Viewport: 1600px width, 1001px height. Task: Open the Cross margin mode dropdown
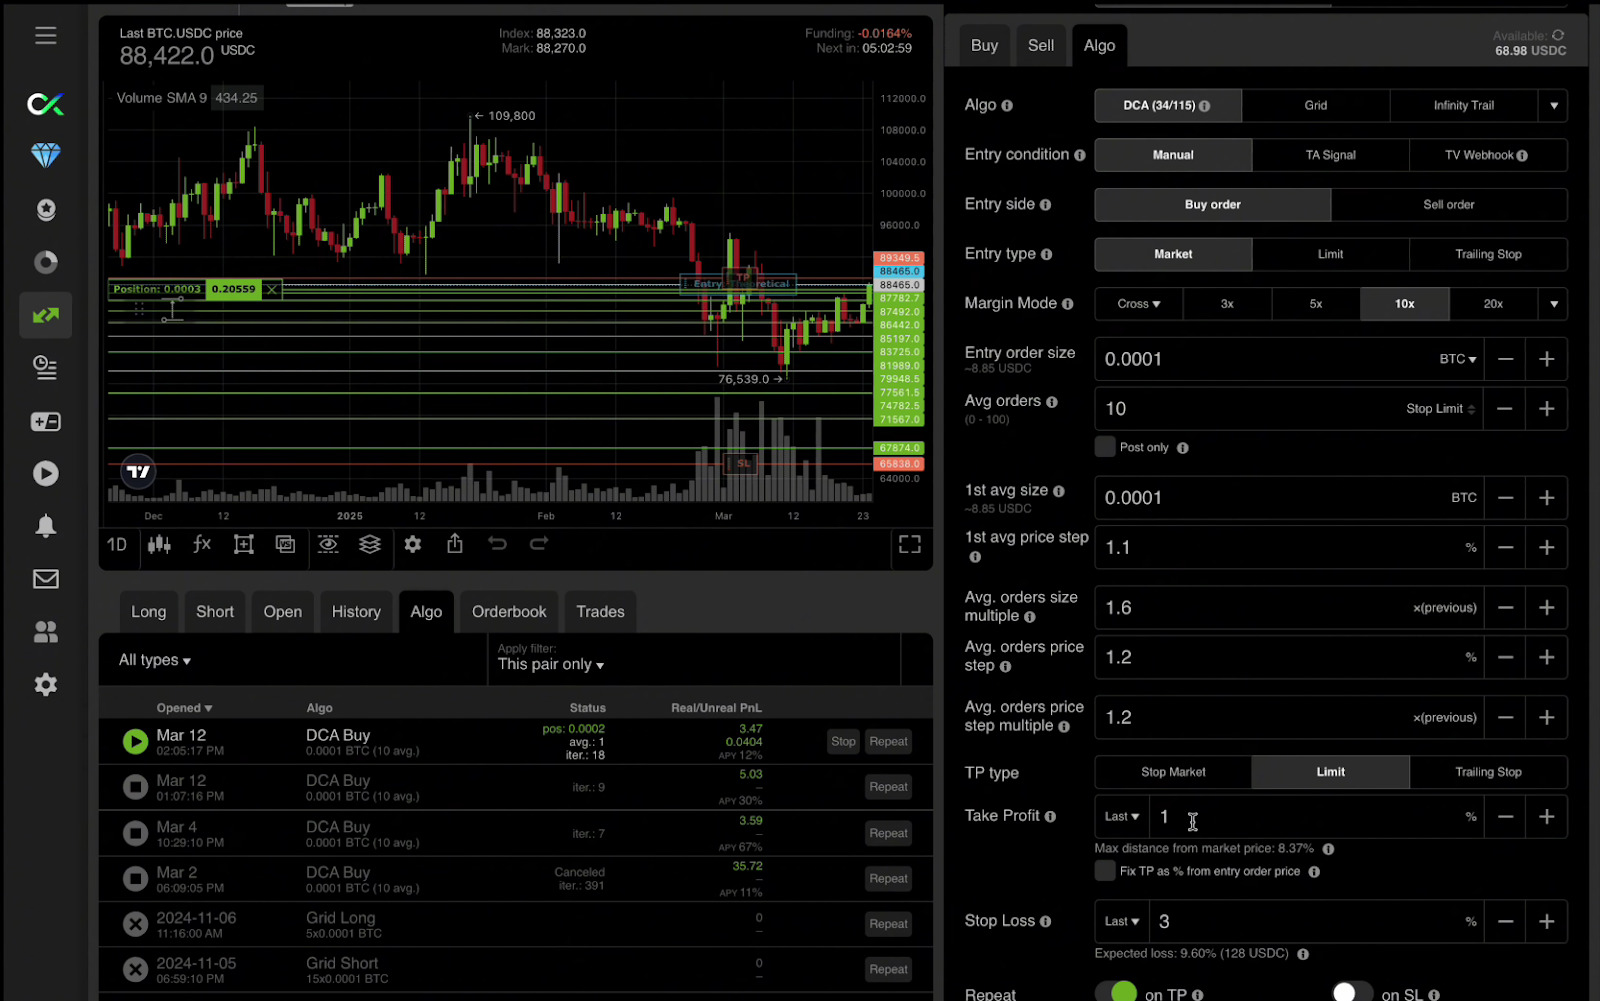point(1138,304)
